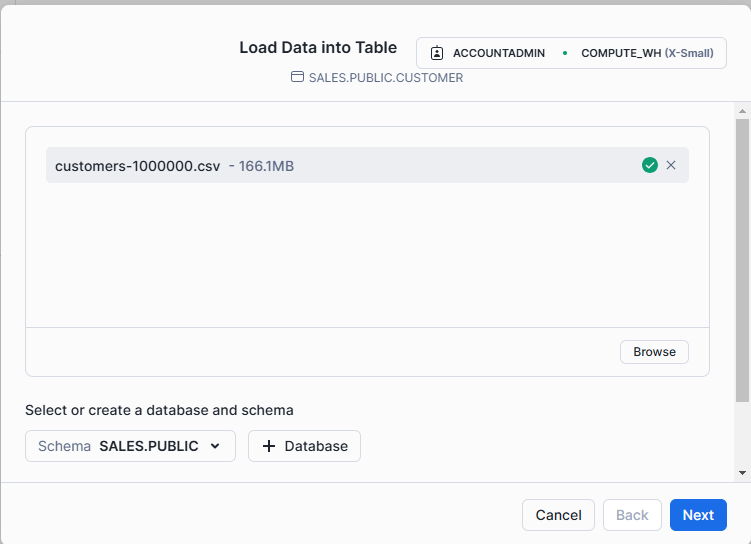Viewport: 751px width, 544px height.
Task: Expand the Schema dropdown chevron
Action: (215, 446)
